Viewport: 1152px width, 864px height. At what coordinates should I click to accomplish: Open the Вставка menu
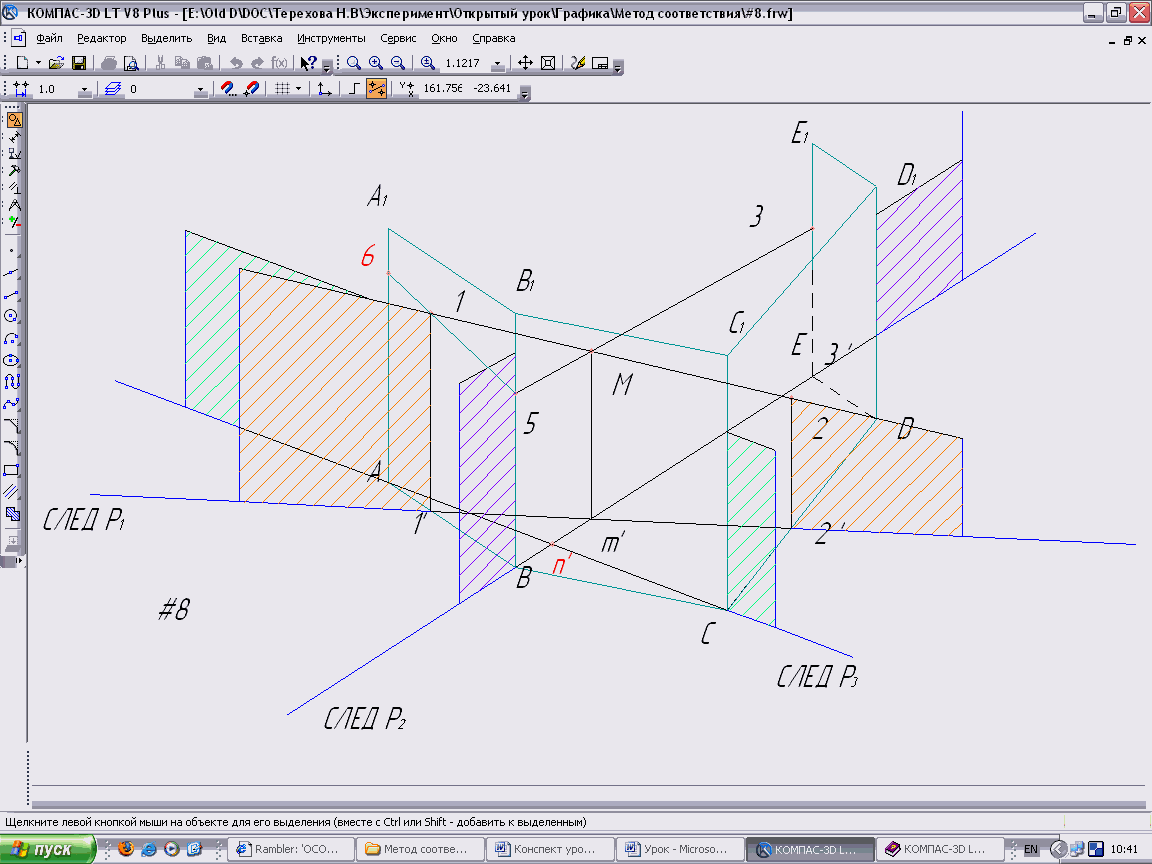coord(261,38)
